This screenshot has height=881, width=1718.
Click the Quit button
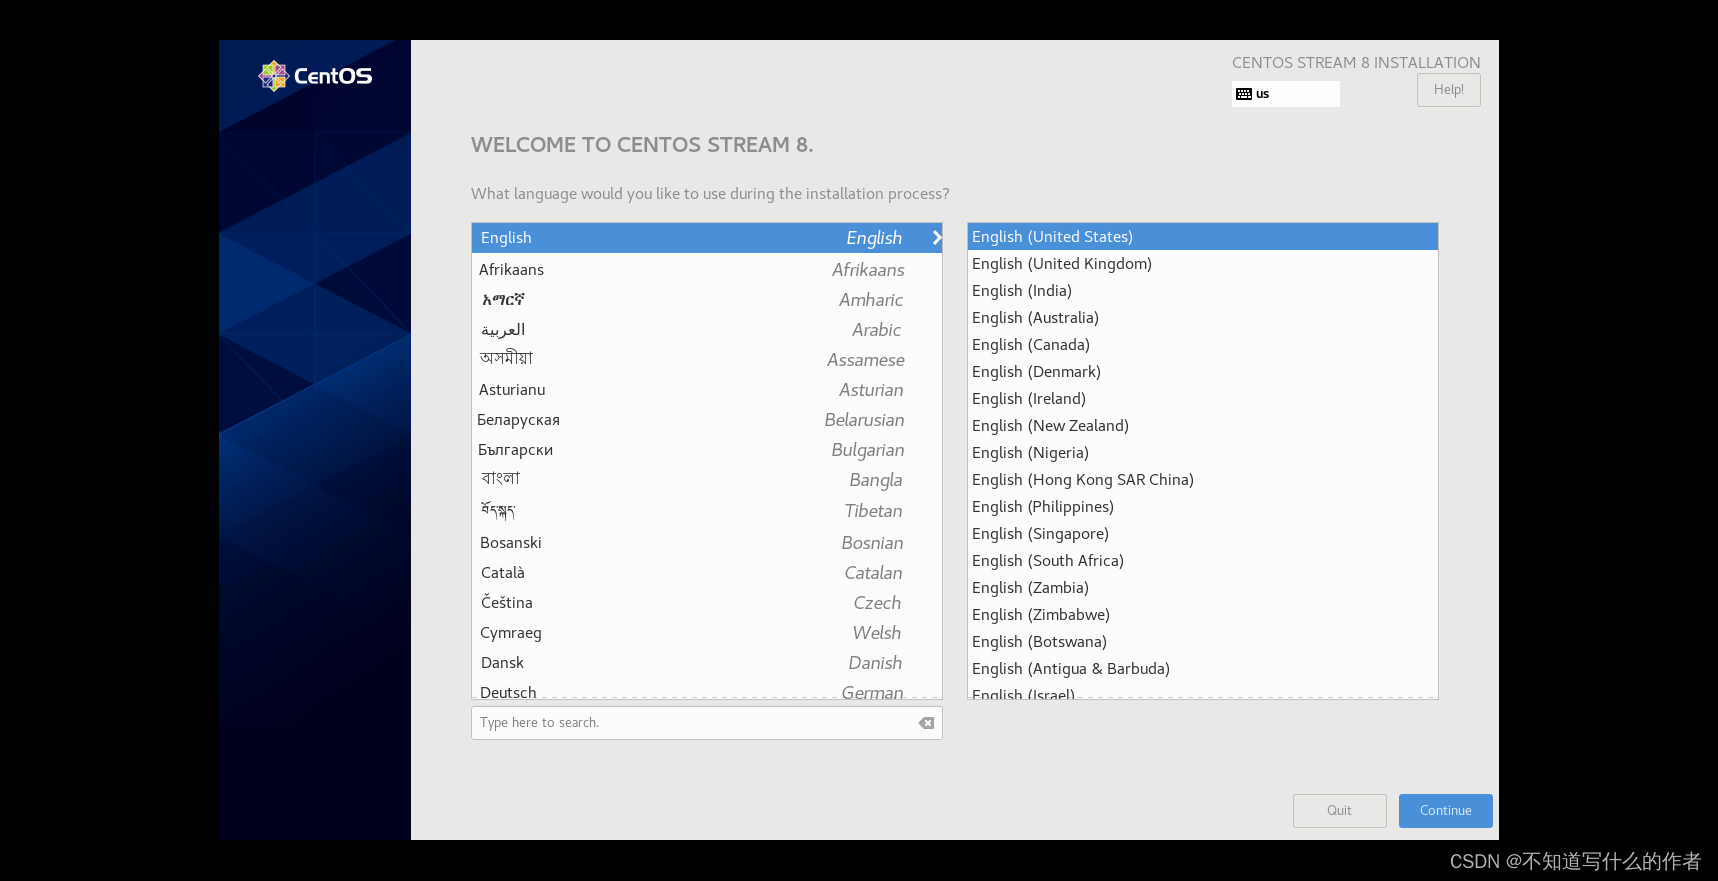coord(1339,811)
